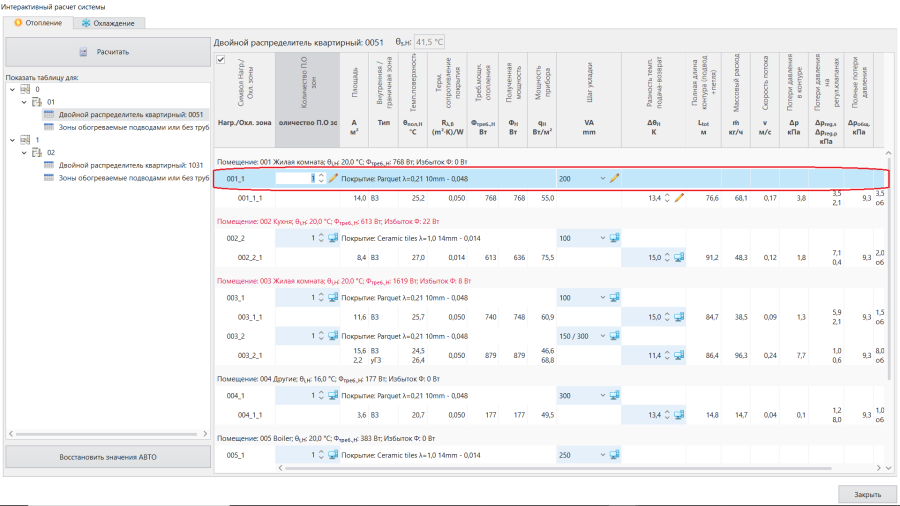Click the monitor icon by 003_2_1 value 11,4
900x506 pixels.
click(x=679, y=356)
